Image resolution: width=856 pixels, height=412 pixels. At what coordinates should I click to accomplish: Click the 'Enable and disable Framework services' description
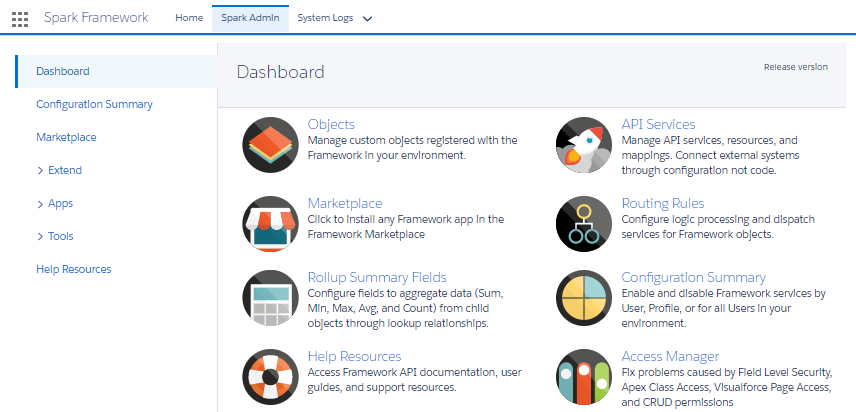click(723, 308)
